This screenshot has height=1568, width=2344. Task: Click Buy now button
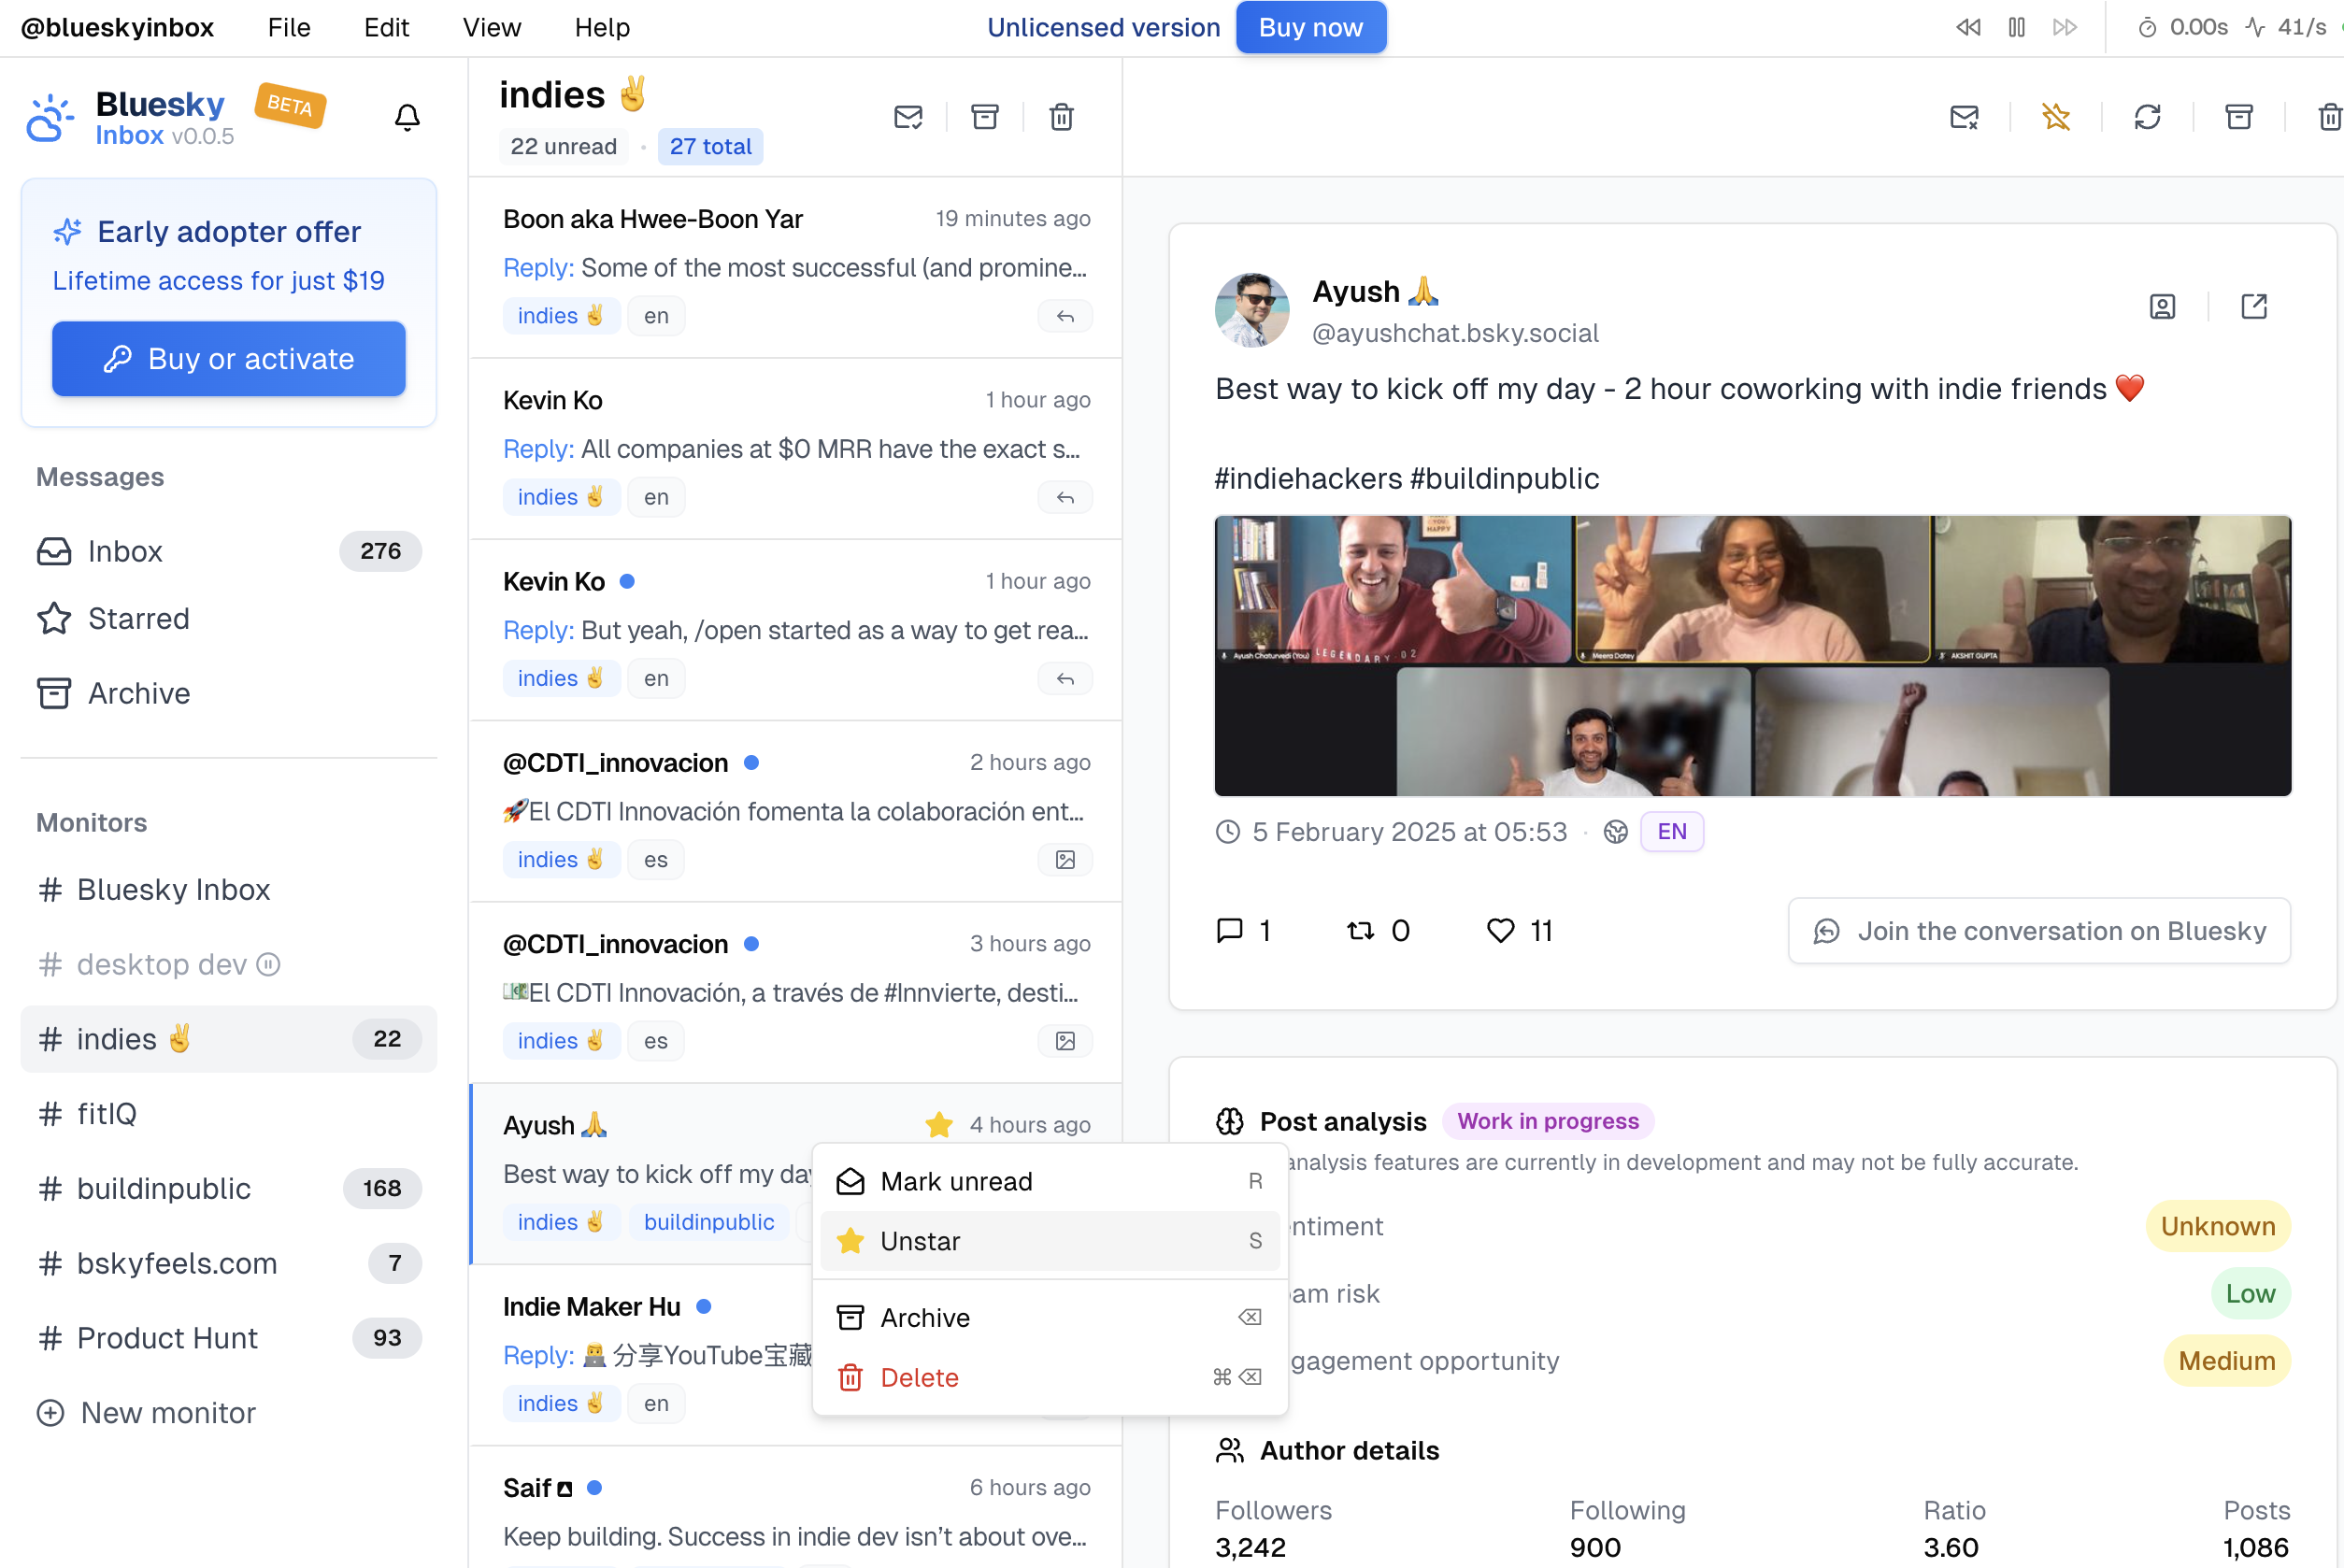pos(1310,27)
